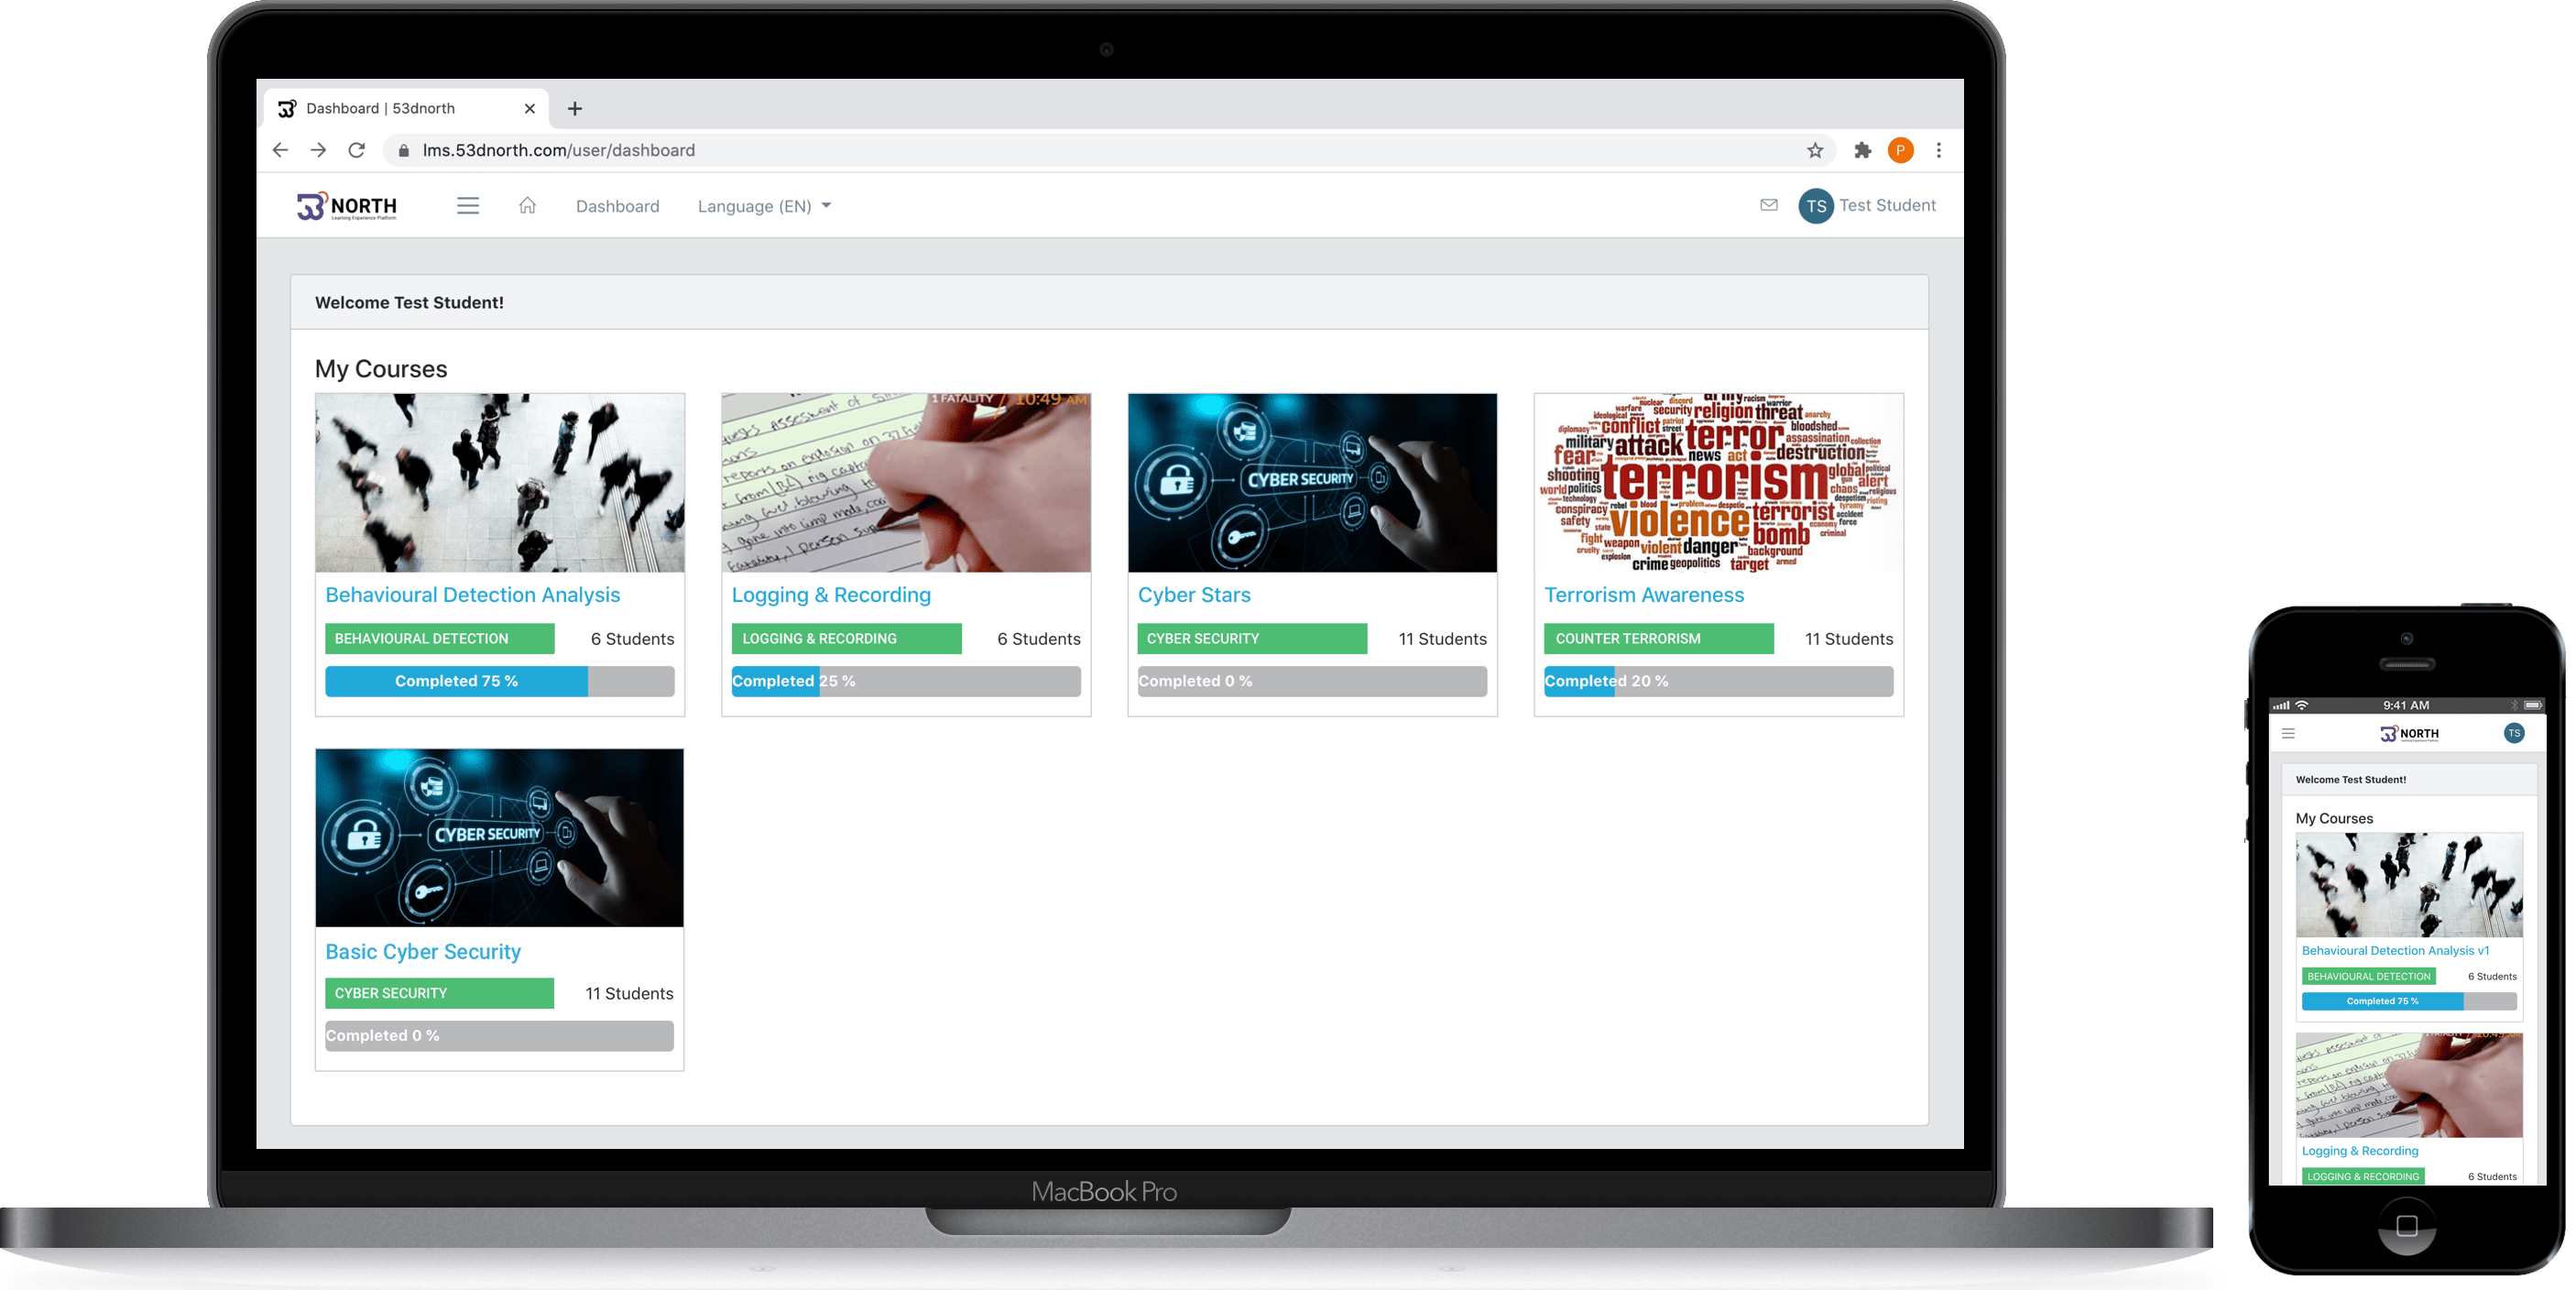Open a new tab with plus icon

[x=574, y=108]
